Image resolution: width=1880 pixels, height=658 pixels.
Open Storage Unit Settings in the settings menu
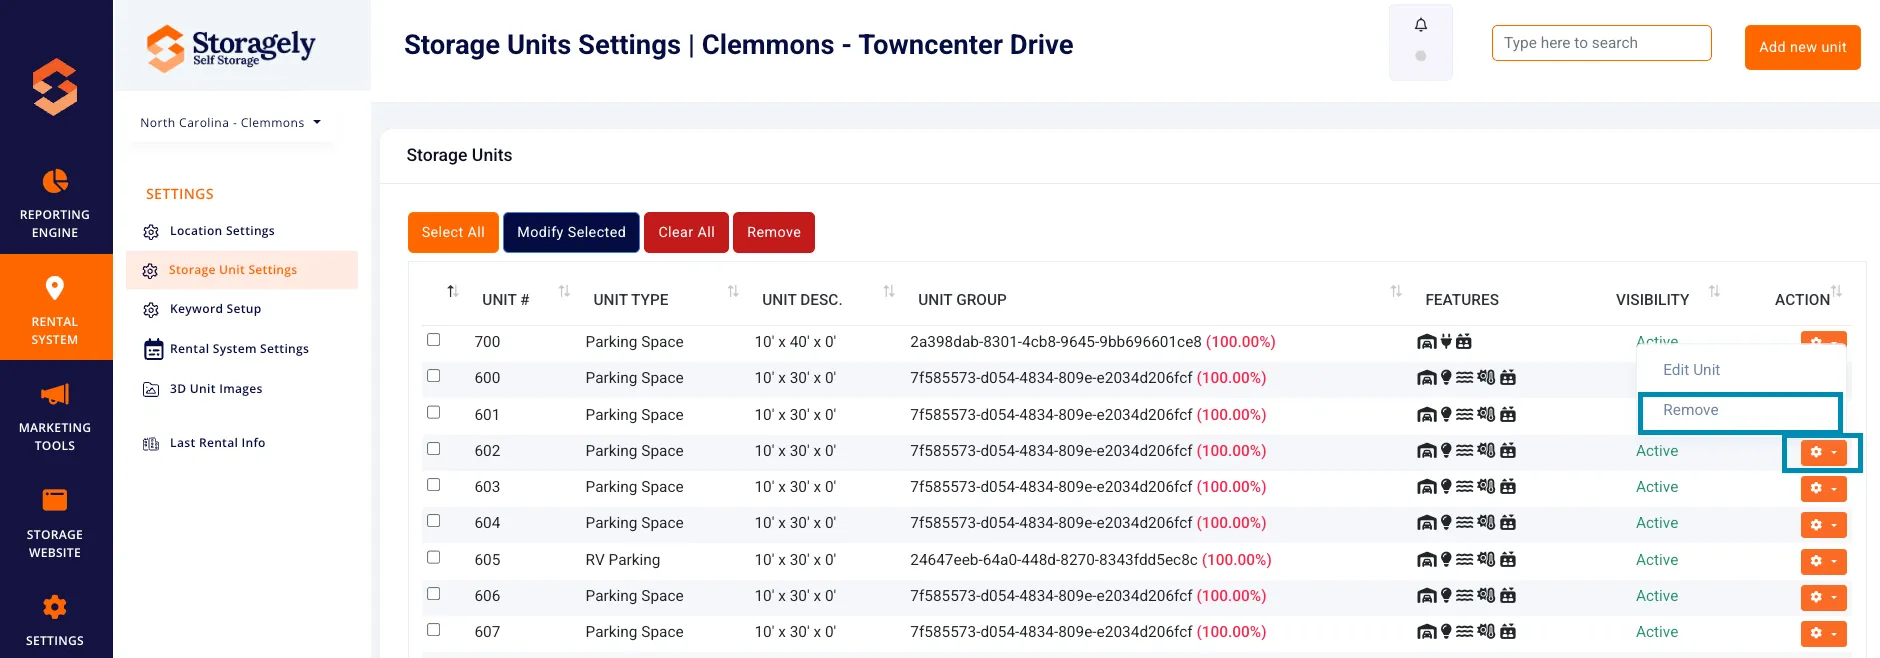click(242, 270)
